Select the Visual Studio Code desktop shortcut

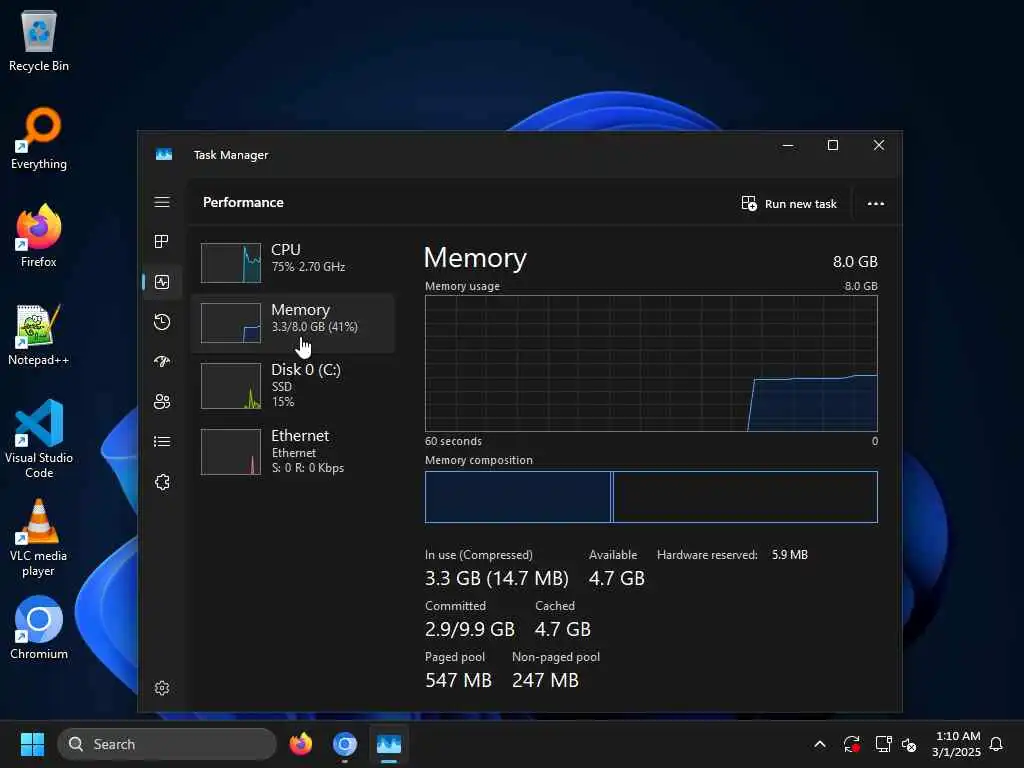(x=39, y=439)
